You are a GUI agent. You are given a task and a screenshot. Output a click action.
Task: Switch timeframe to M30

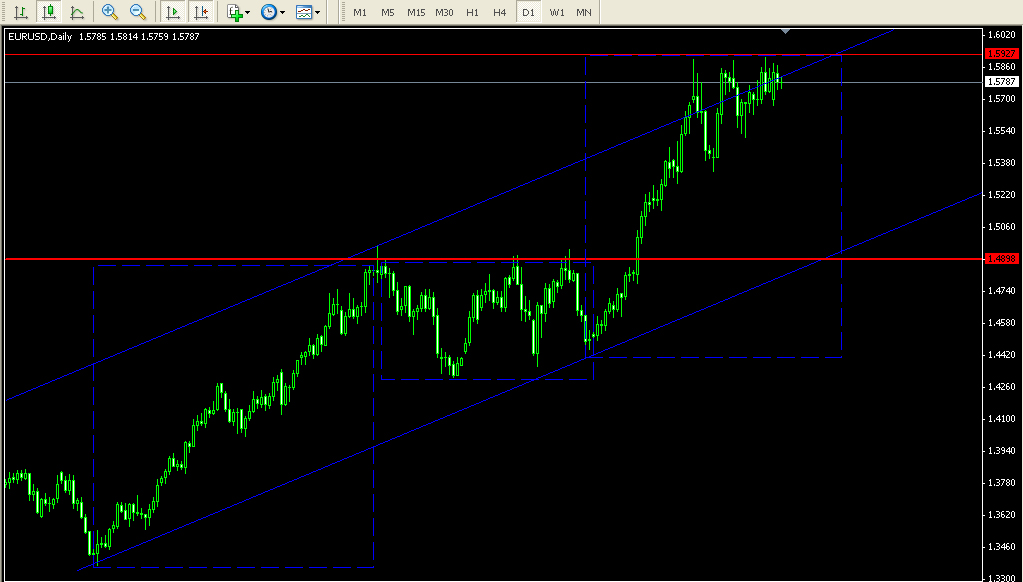[x=444, y=12]
